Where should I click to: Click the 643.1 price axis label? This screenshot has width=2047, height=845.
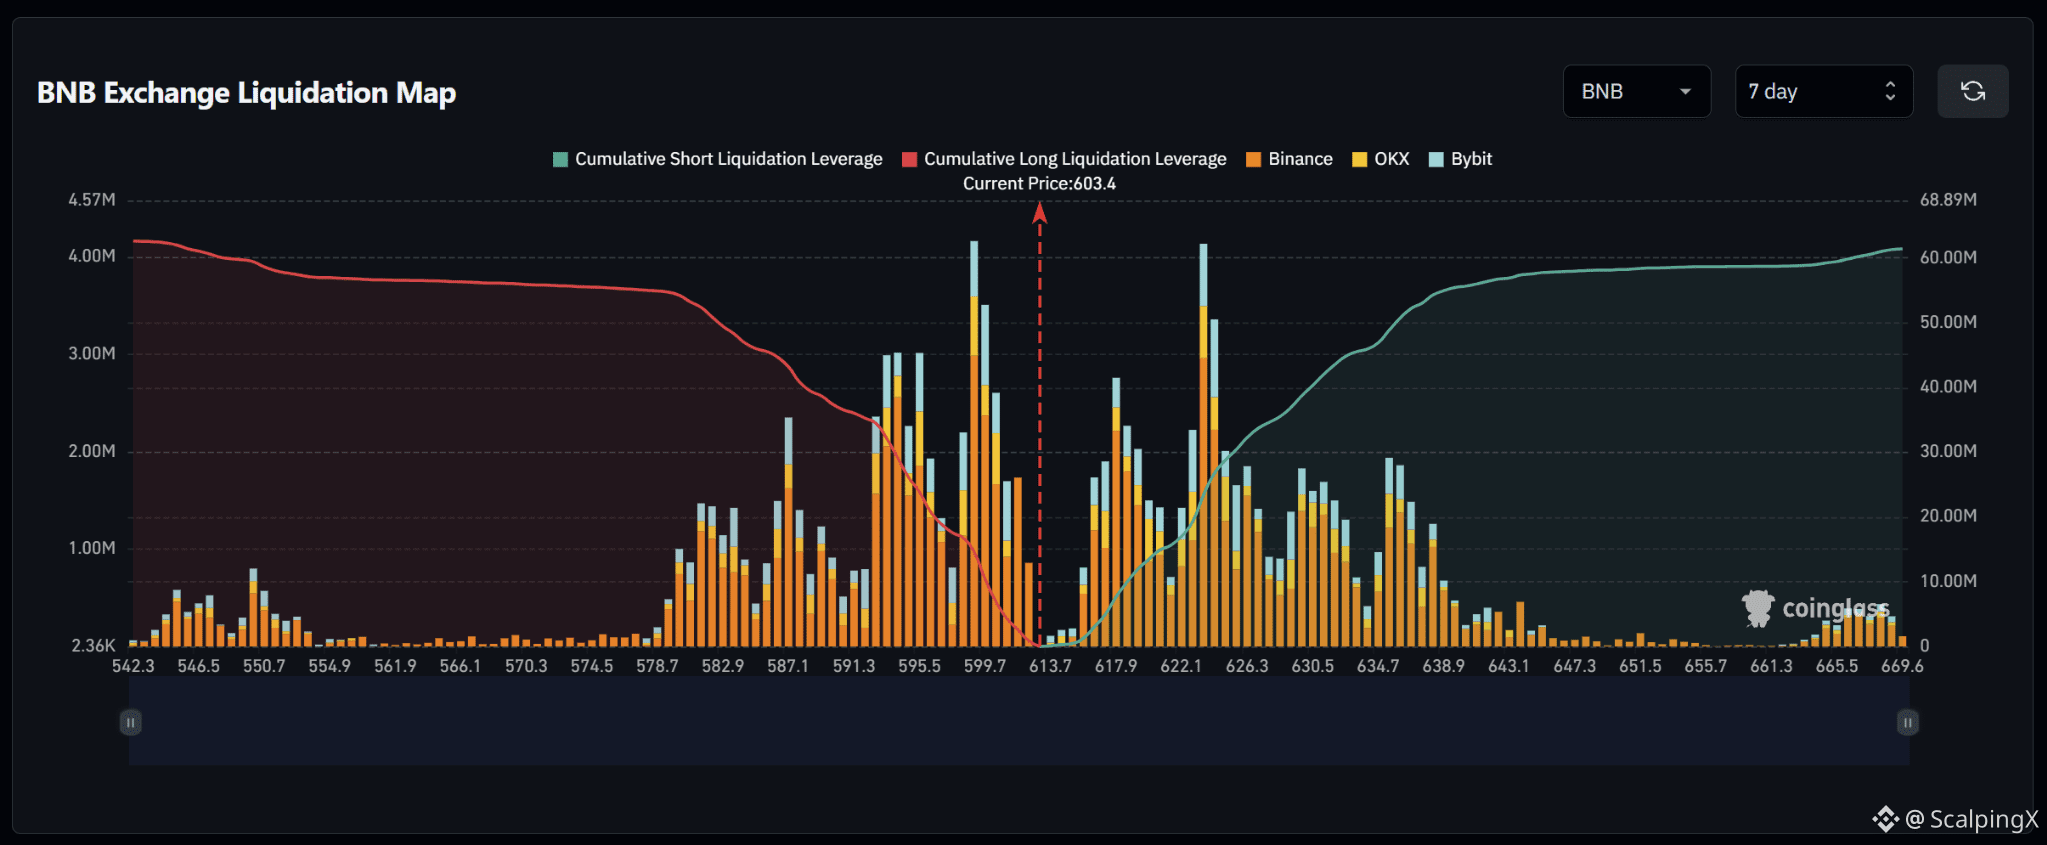1509,666
